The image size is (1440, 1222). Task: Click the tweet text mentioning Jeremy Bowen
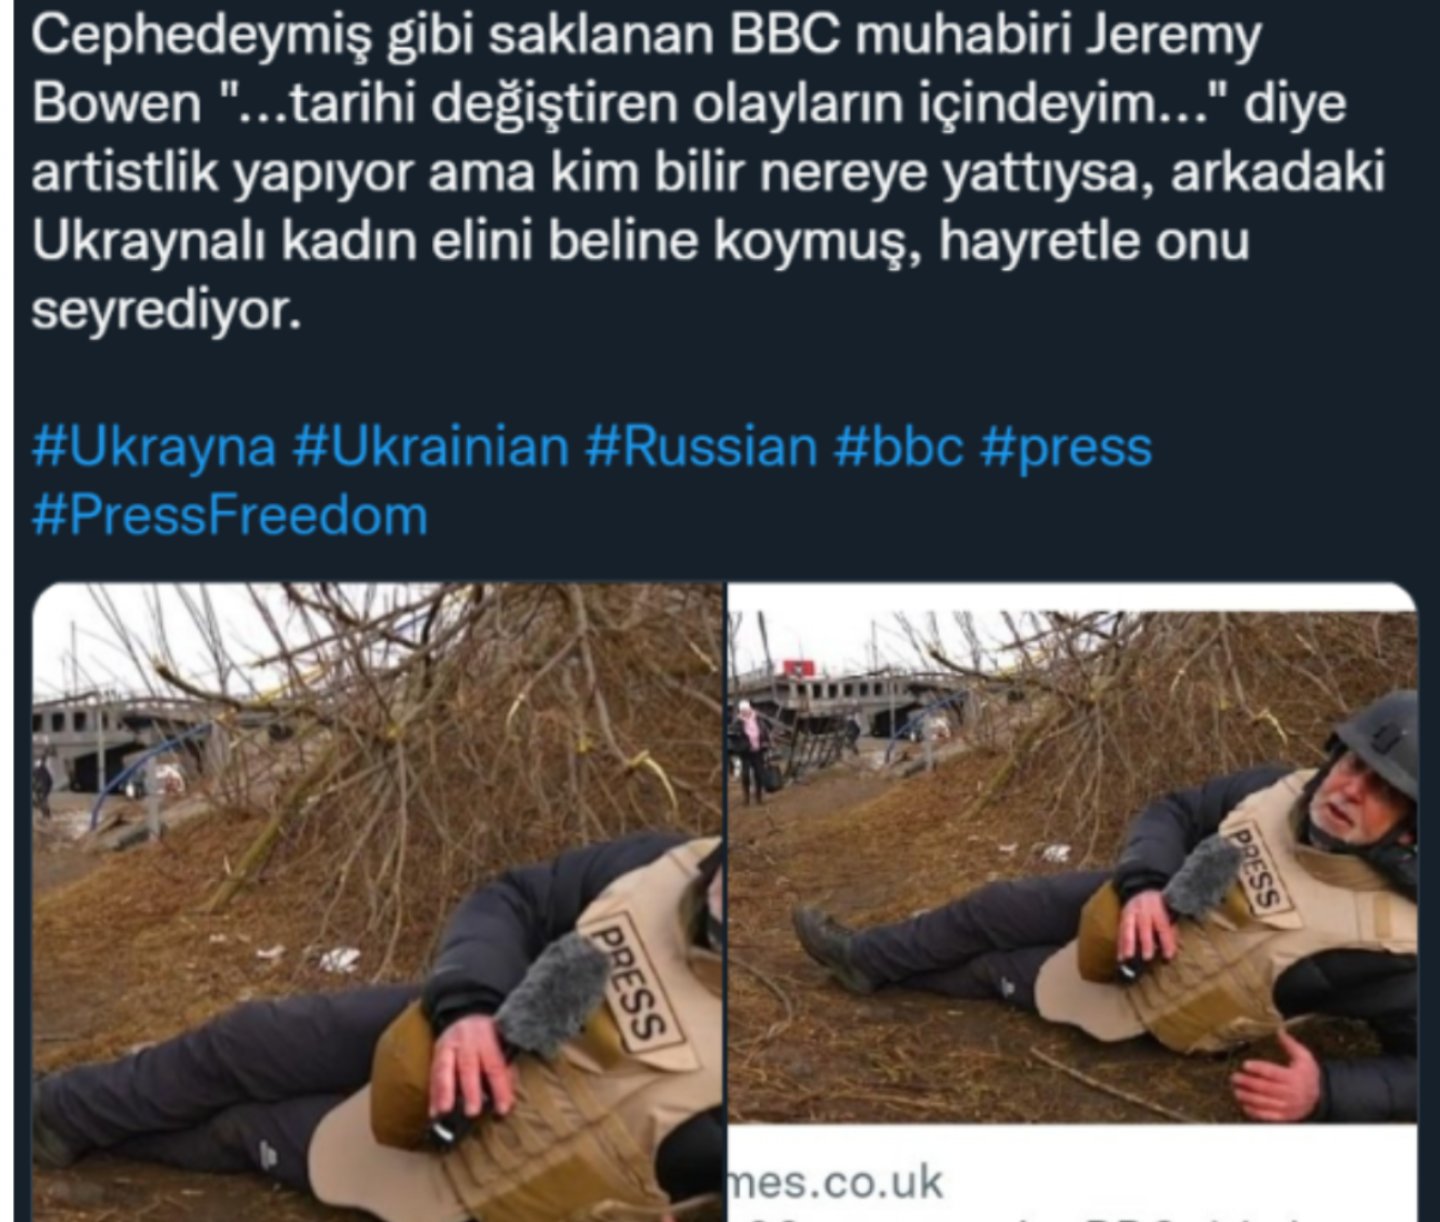point(708,174)
